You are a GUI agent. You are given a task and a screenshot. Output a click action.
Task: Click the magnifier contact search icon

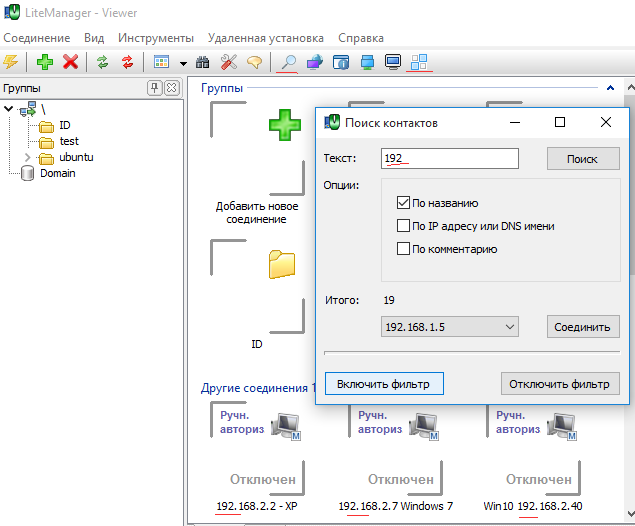[x=288, y=62]
